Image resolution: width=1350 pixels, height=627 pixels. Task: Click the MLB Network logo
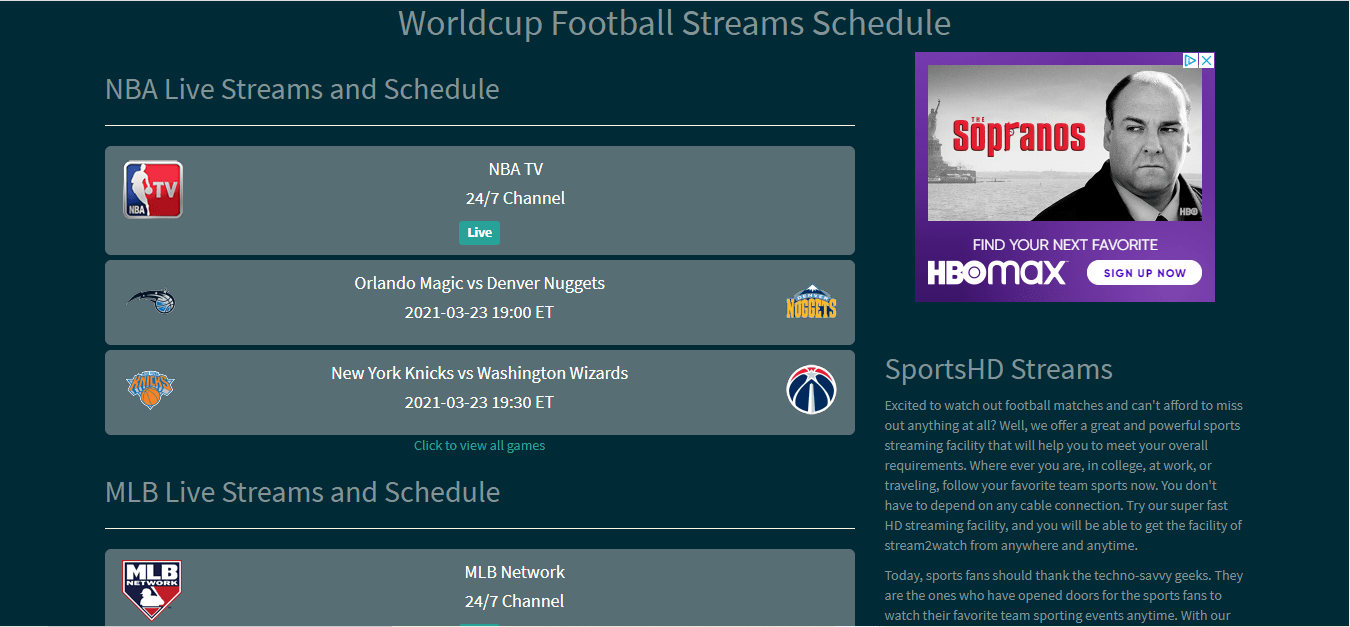click(x=152, y=590)
